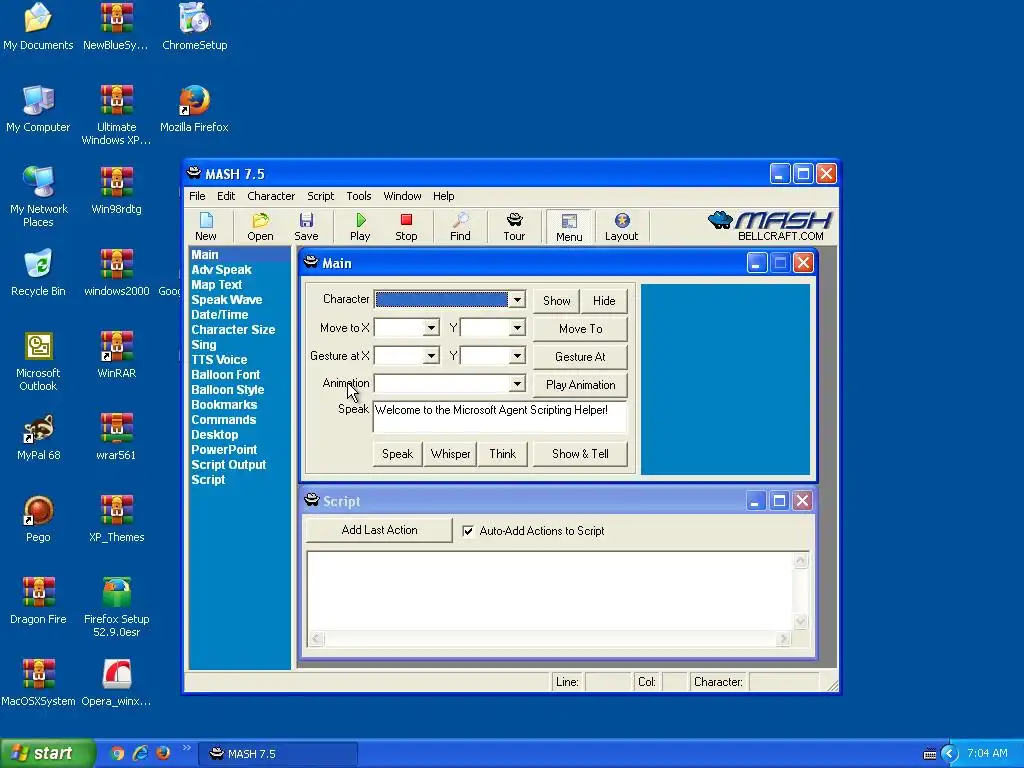Click the Show character button
Screen dimensions: 1024x768
(x=556, y=301)
